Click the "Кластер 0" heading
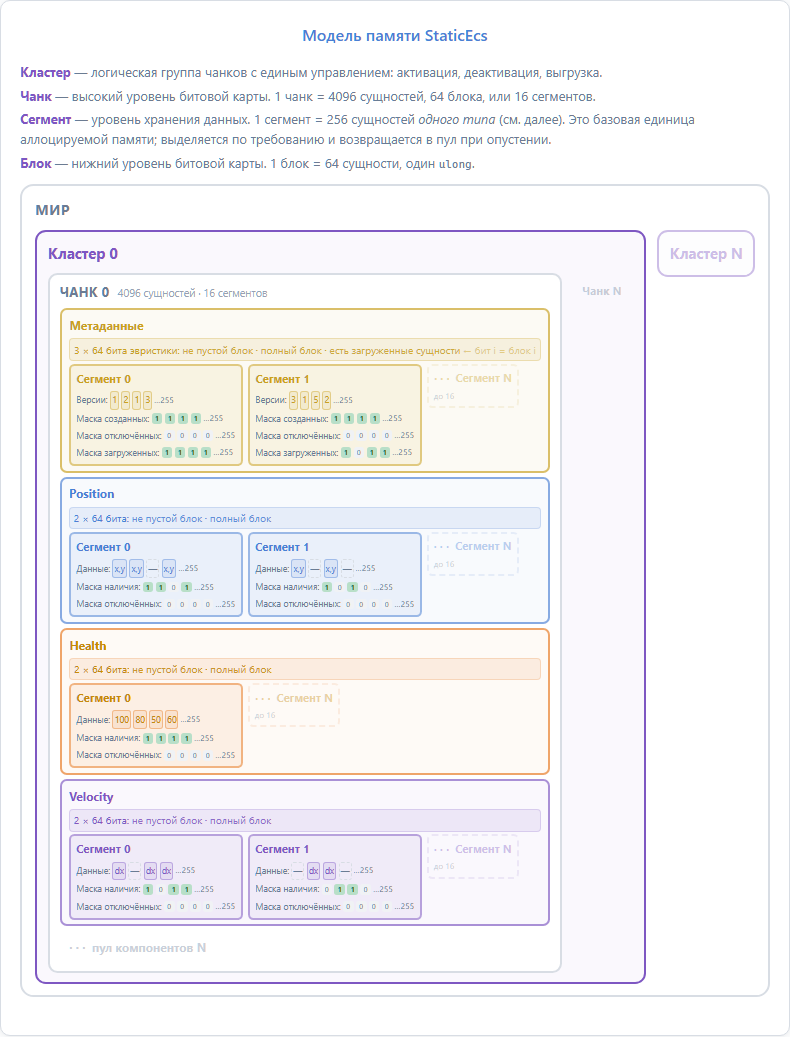Screen dimensions: 790x1037 coord(83,254)
